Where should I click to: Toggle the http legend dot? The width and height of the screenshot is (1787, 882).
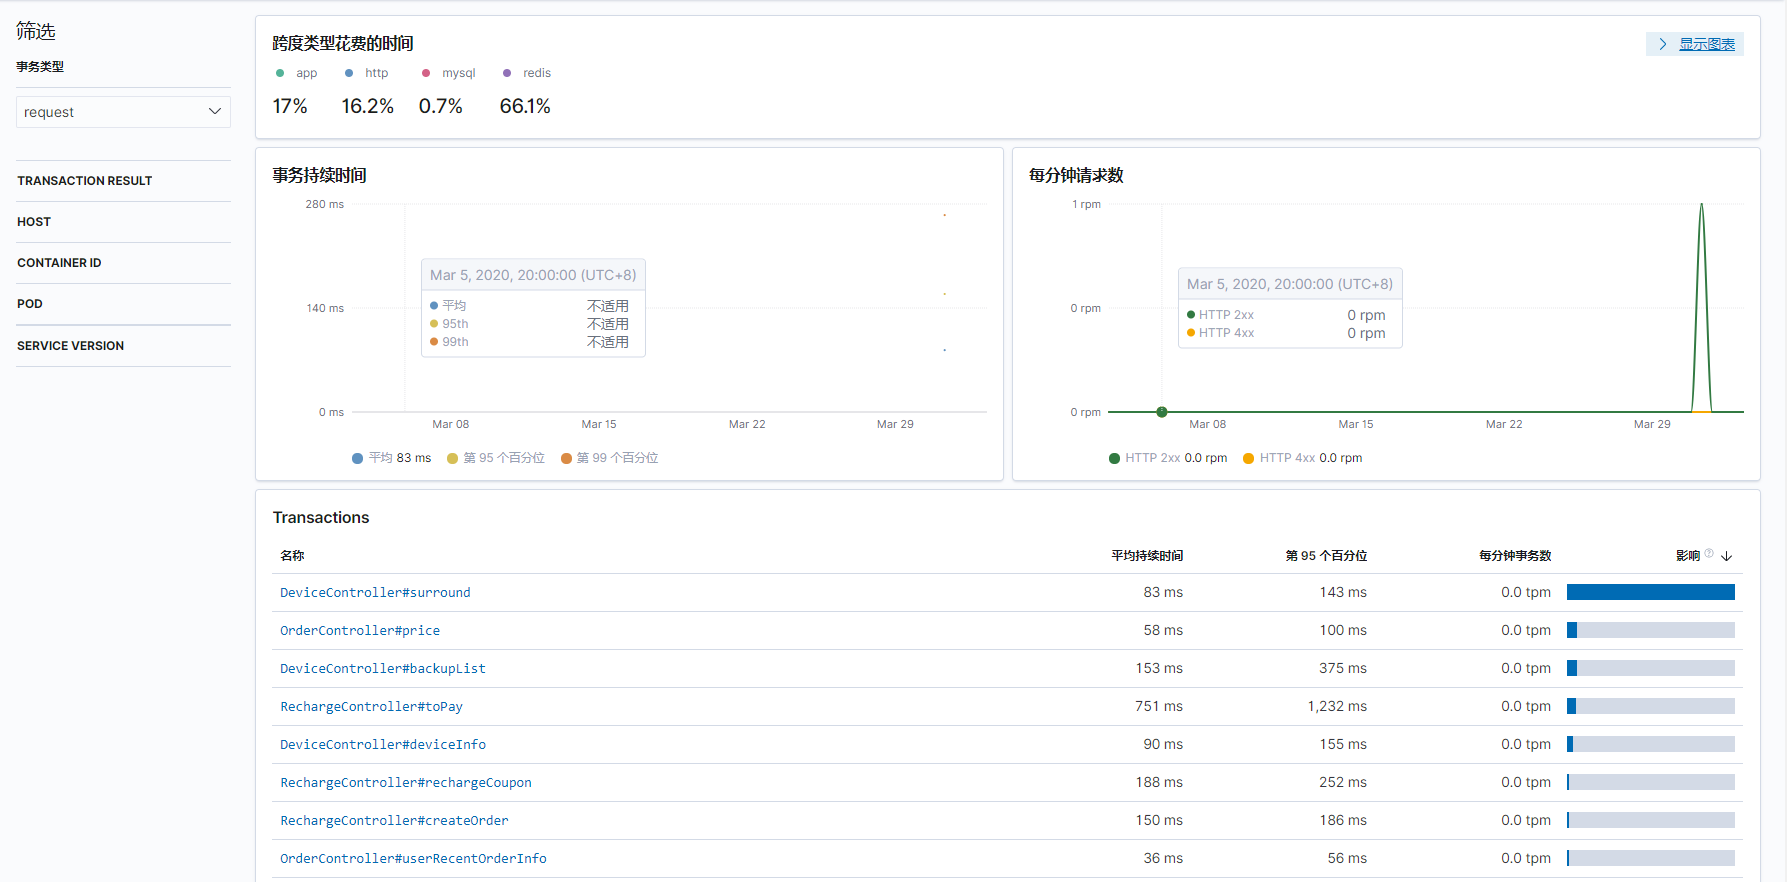coord(349,73)
